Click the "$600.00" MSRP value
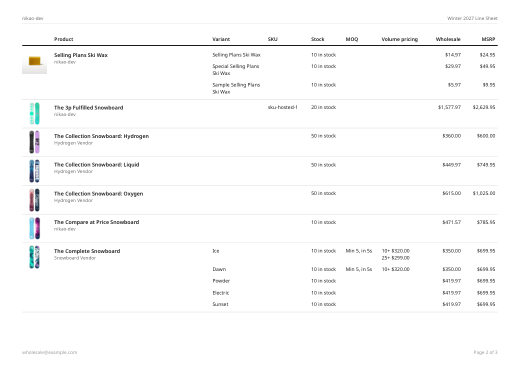 (x=486, y=136)
